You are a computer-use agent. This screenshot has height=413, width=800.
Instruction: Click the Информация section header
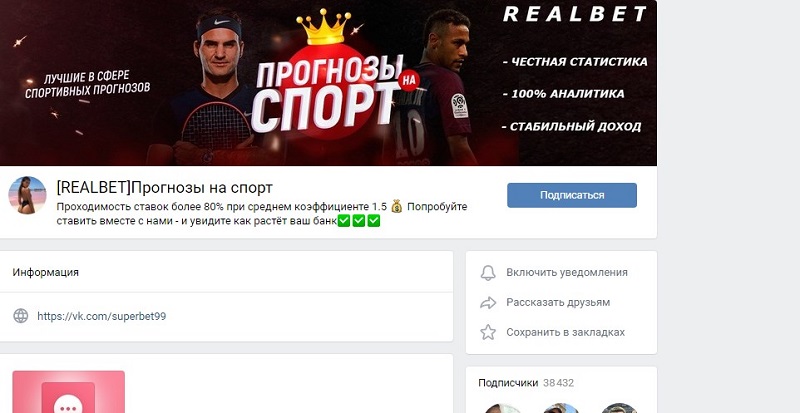pyautogui.click(x=46, y=272)
